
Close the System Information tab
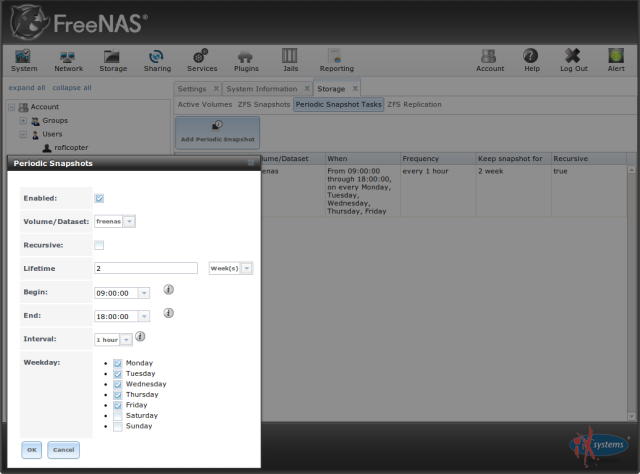pos(307,89)
